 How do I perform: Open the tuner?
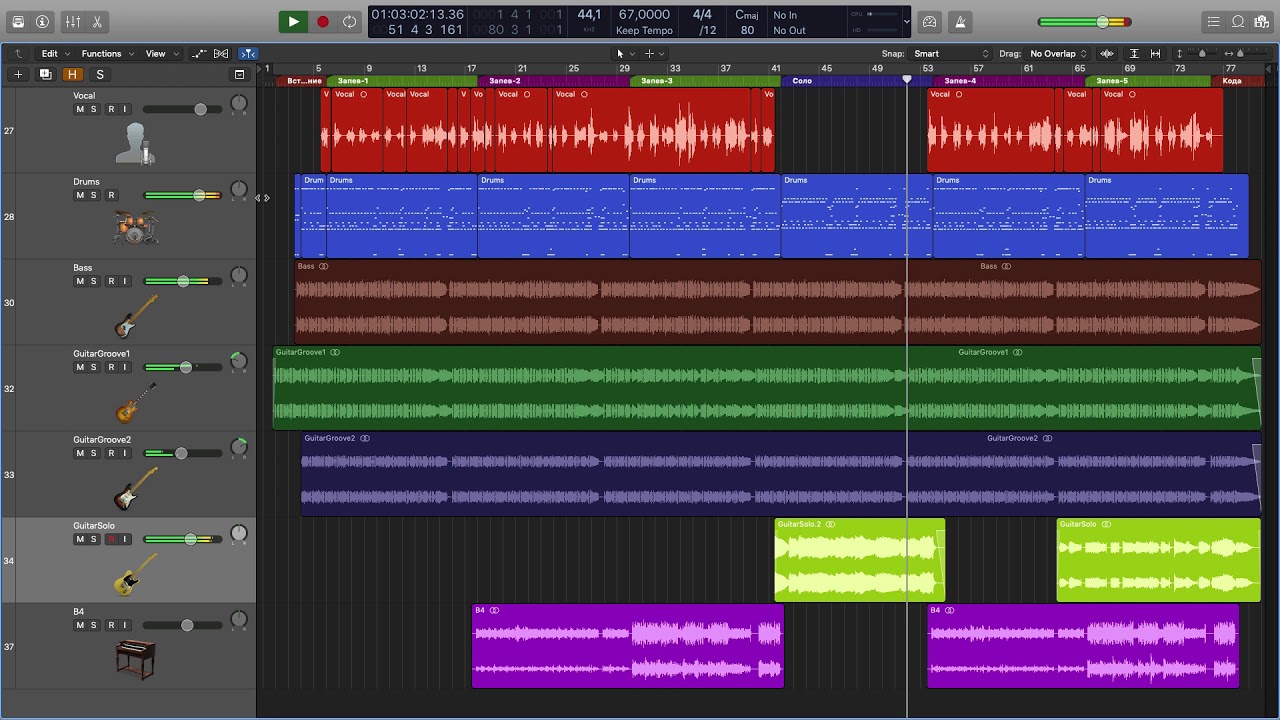(x=930, y=21)
